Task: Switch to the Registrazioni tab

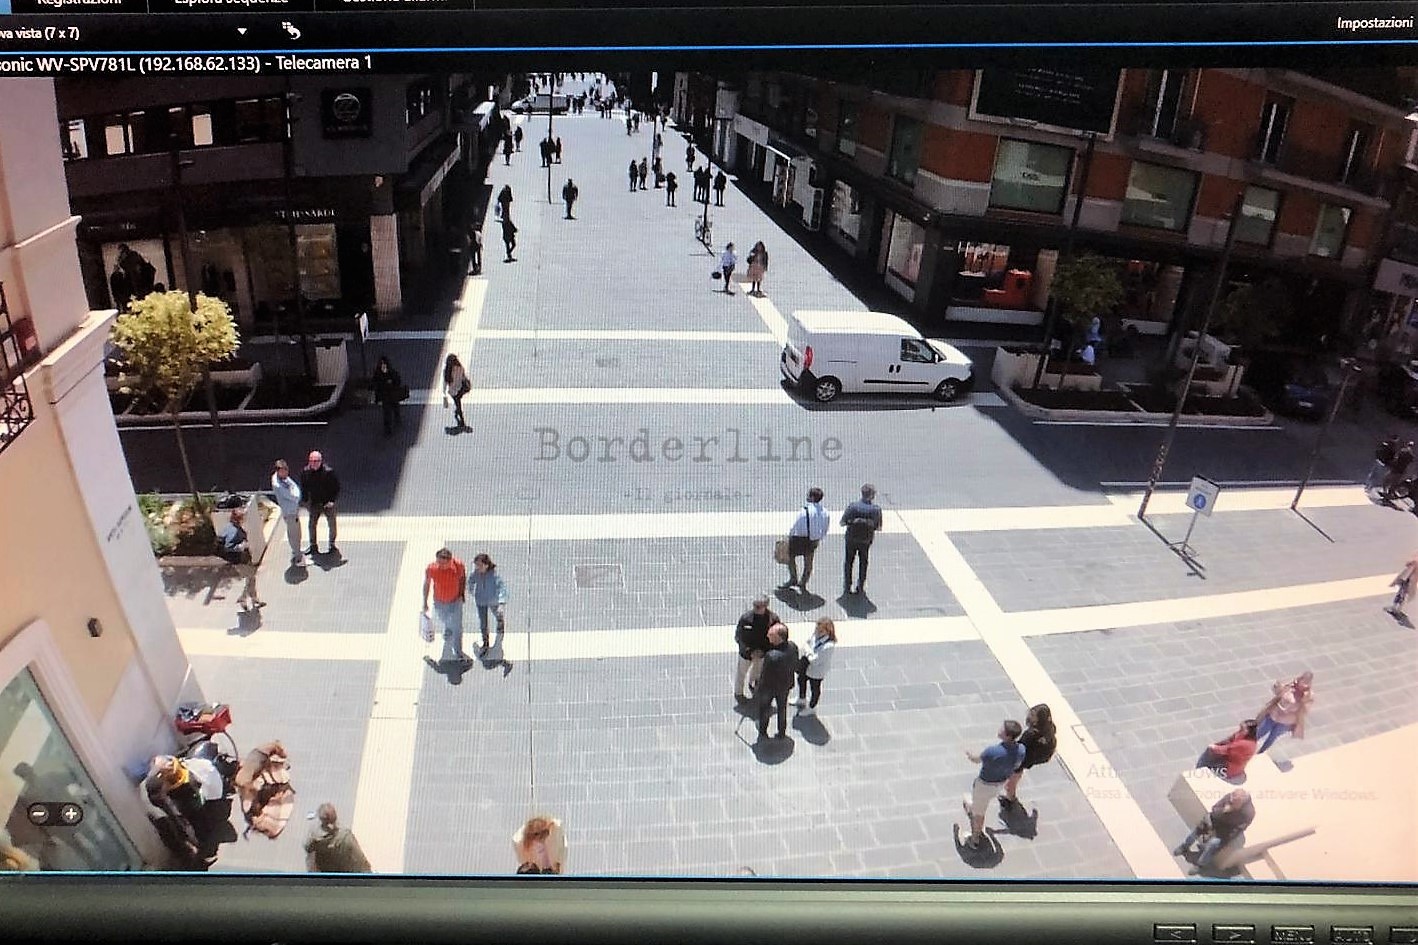Action: point(78,3)
